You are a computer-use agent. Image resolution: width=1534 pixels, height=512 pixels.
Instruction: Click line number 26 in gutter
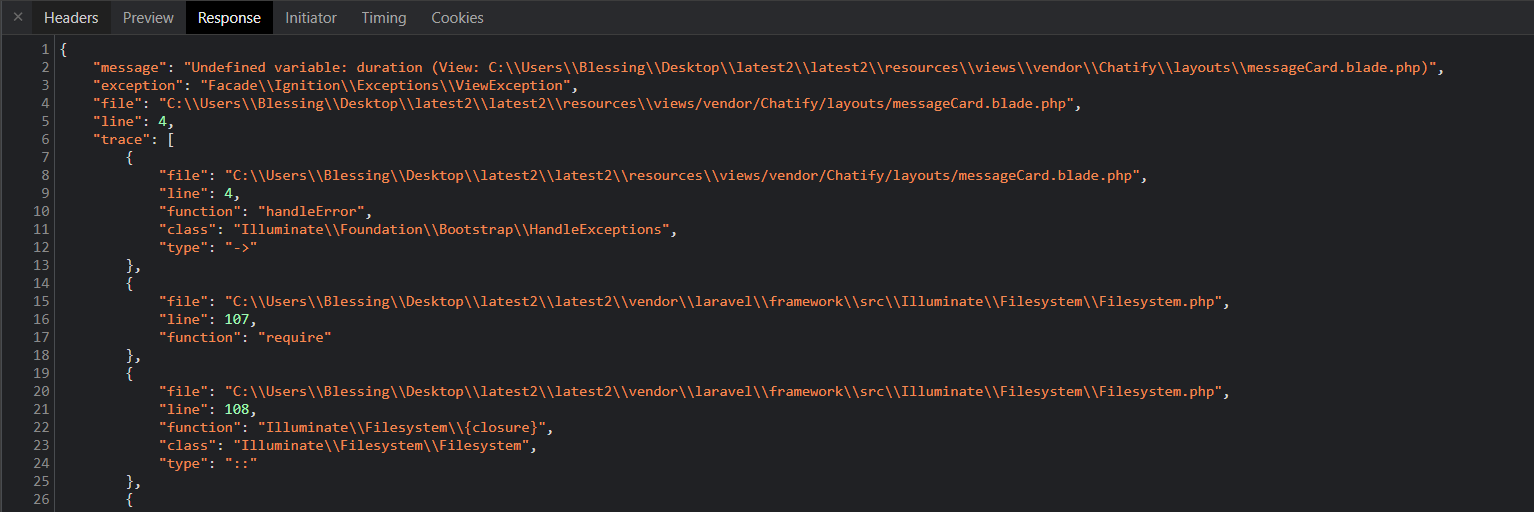click(x=41, y=500)
